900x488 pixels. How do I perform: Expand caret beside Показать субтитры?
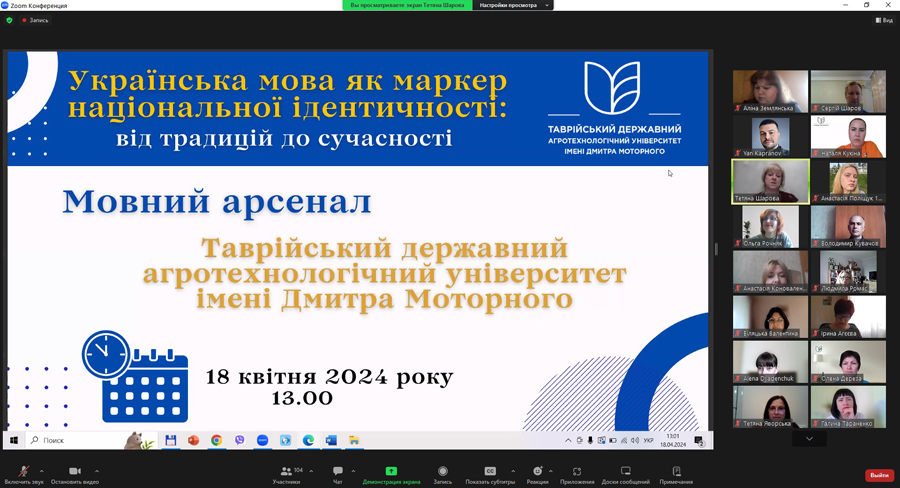tap(513, 471)
